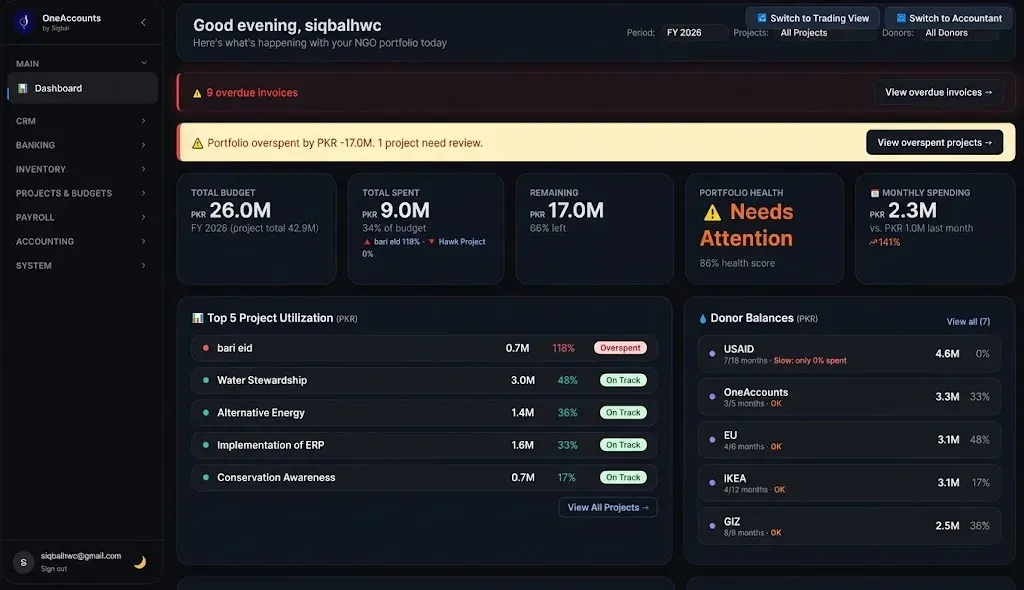Screen dimensions: 1024x590
Task: Click View overdue invoices button
Action: (x=938, y=93)
